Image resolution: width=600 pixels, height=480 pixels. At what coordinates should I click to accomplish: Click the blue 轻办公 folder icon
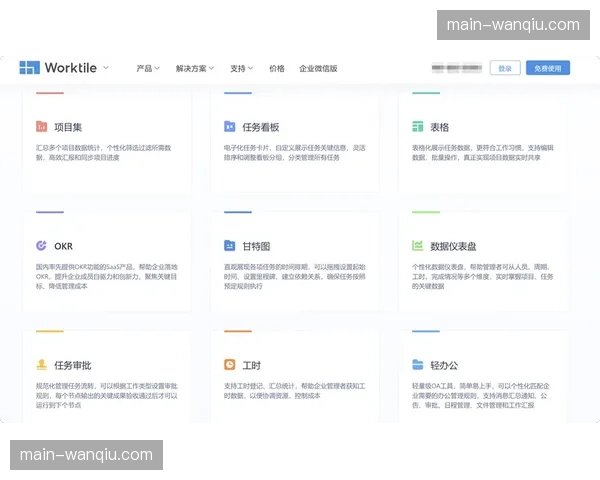coord(417,364)
